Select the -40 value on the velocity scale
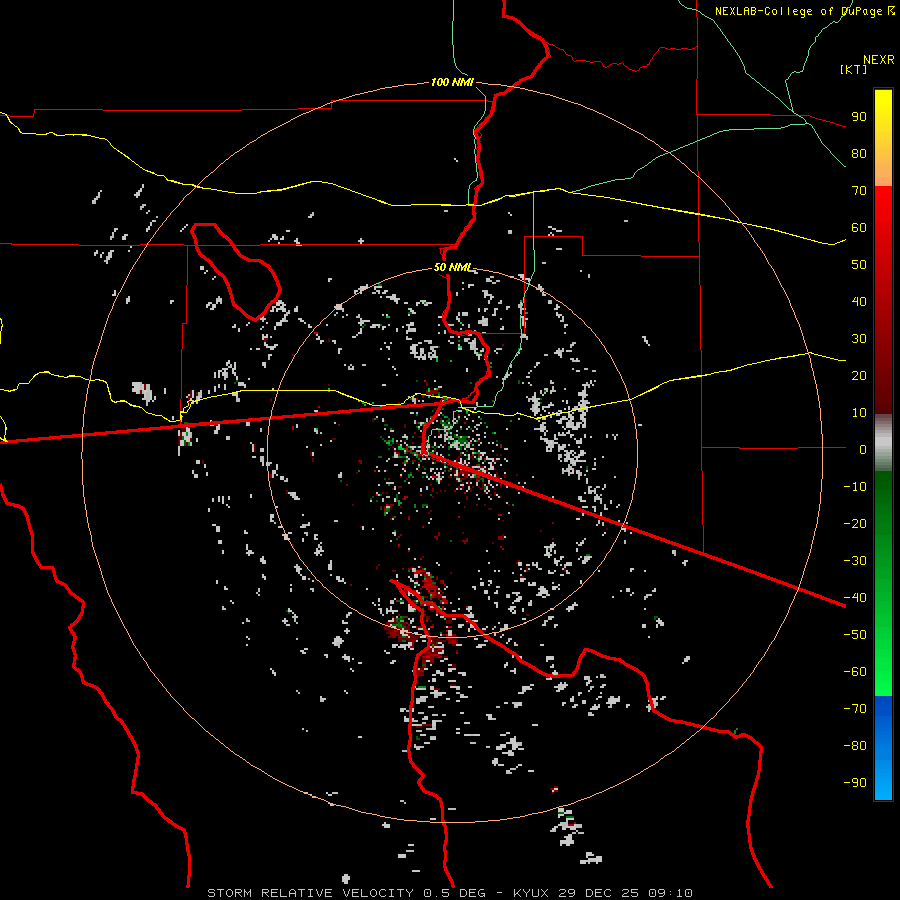Screen dimensions: 900x900 855,598
